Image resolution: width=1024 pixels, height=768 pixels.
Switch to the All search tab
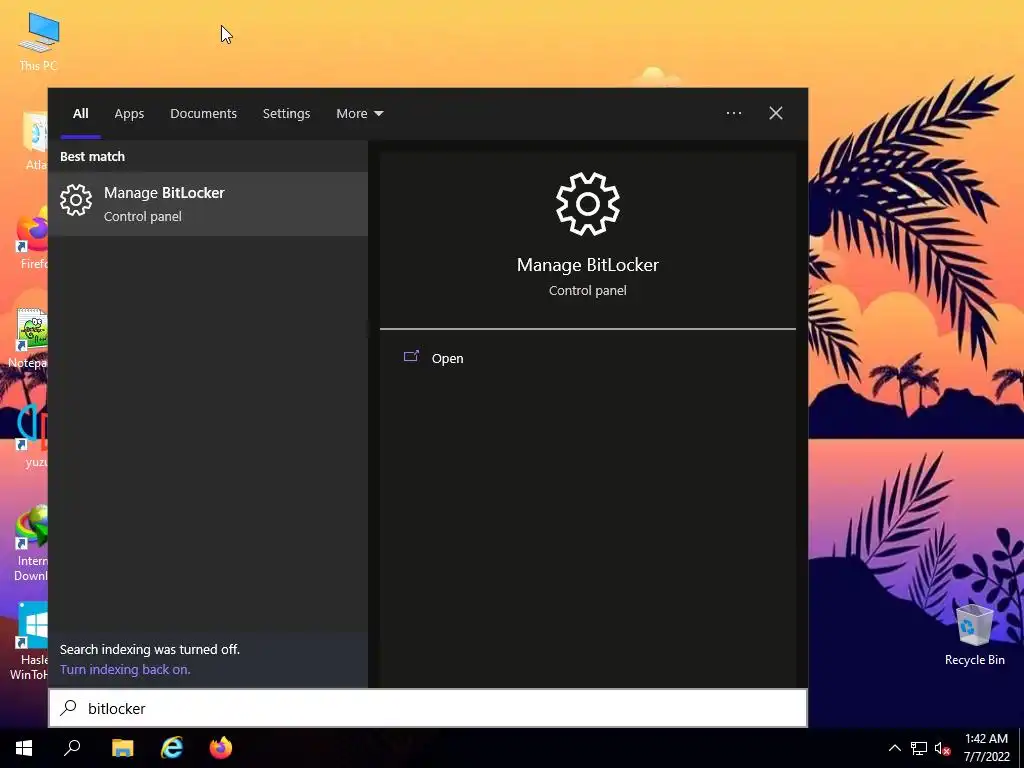pos(80,114)
